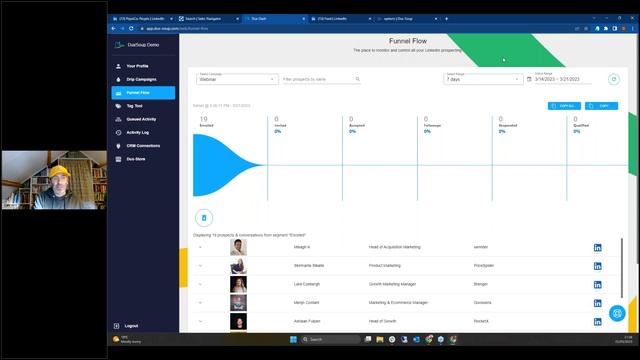
Task: Open Drip Campaigns in the sidebar
Action: tap(143, 79)
